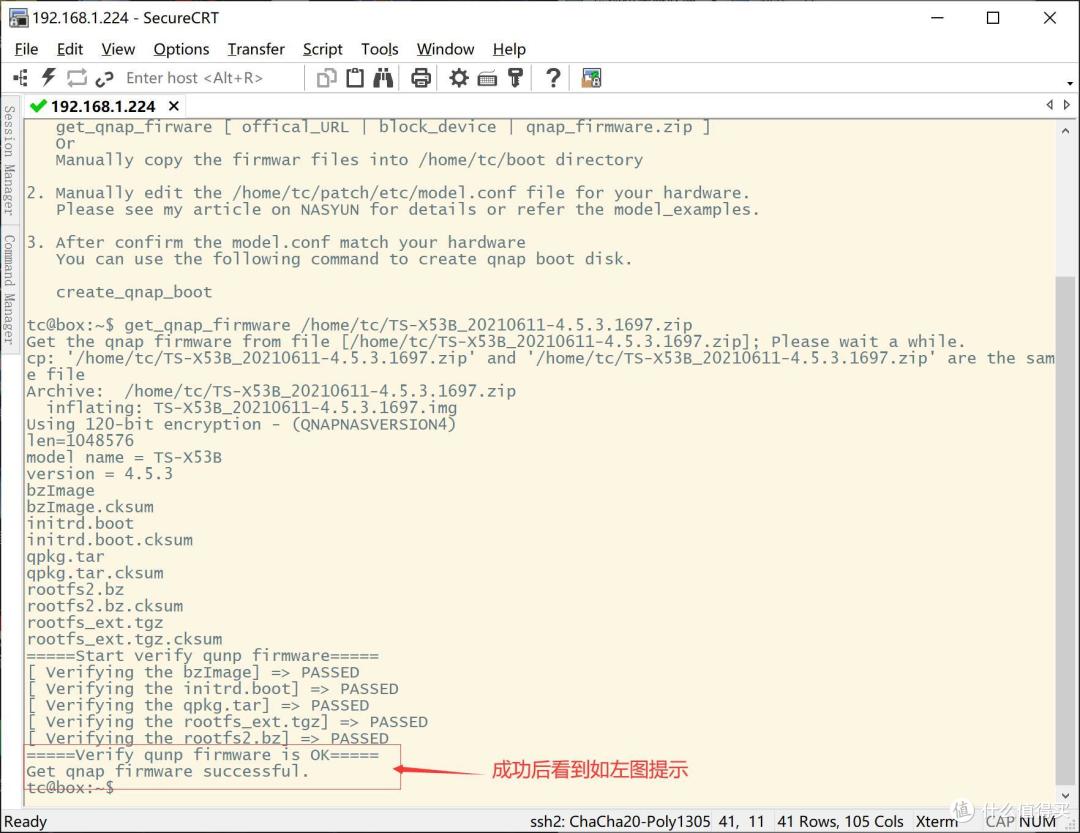
Task: Open the Transfer menu
Action: coord(256,49)
